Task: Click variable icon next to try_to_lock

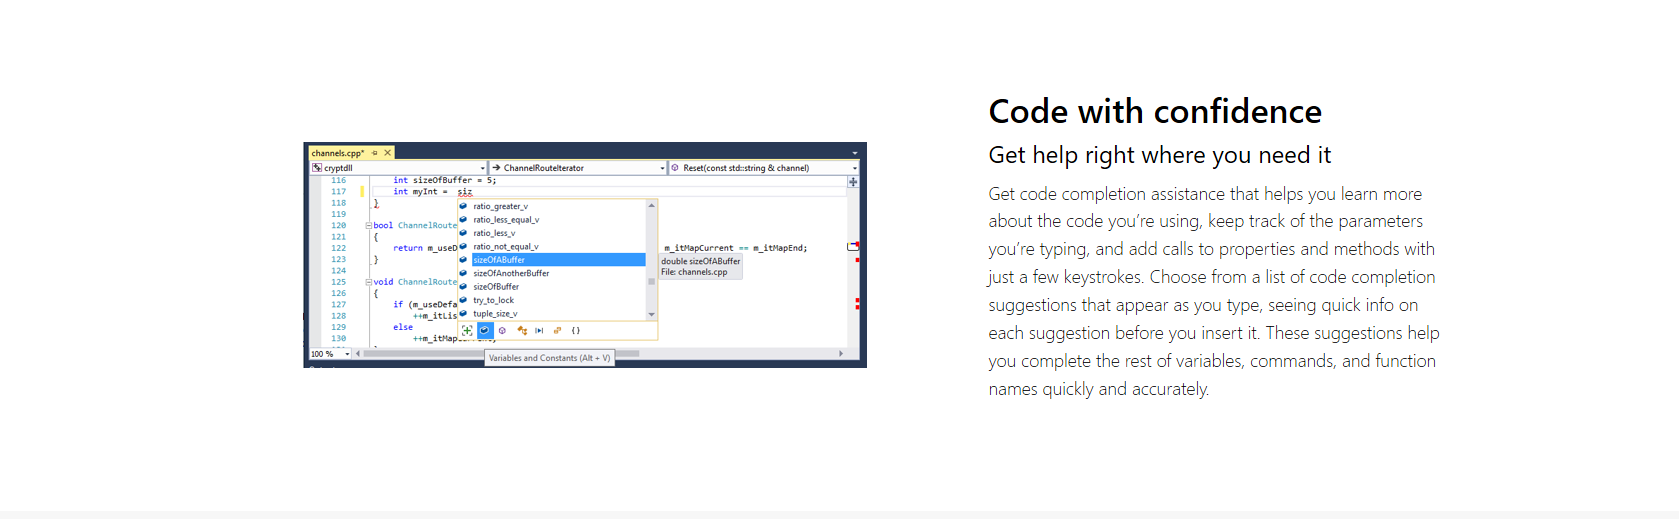Action: pyautogui.click(x=463, y=300)
